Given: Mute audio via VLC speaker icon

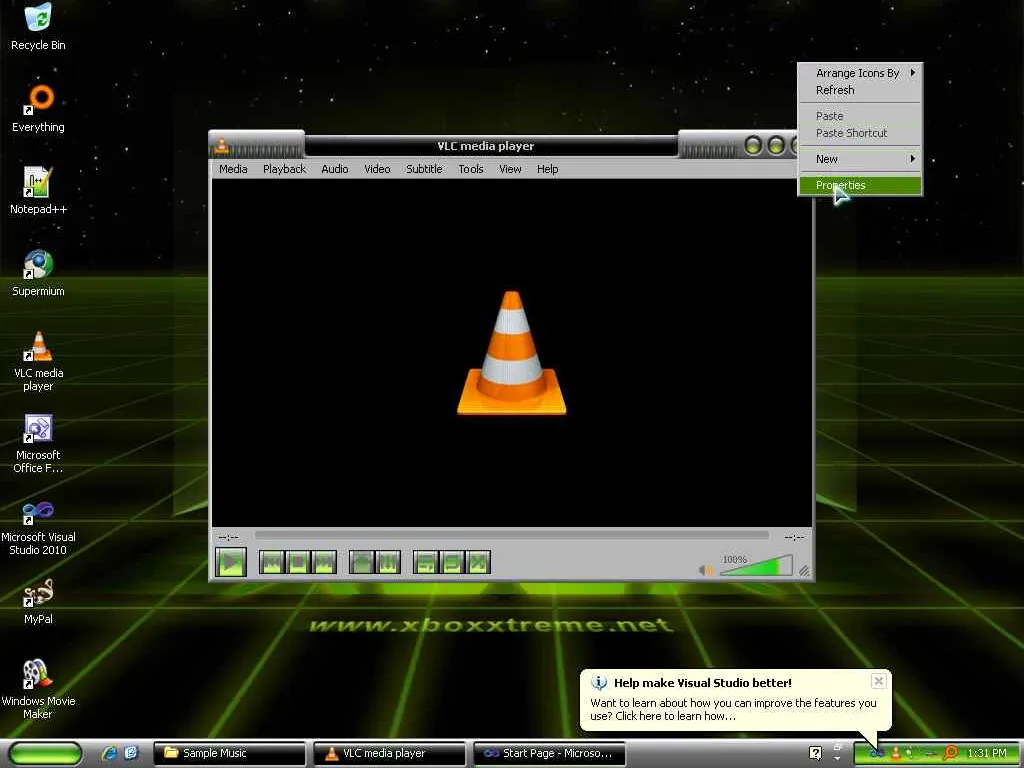Looking at the screenshot, I should tap(706, 570).
